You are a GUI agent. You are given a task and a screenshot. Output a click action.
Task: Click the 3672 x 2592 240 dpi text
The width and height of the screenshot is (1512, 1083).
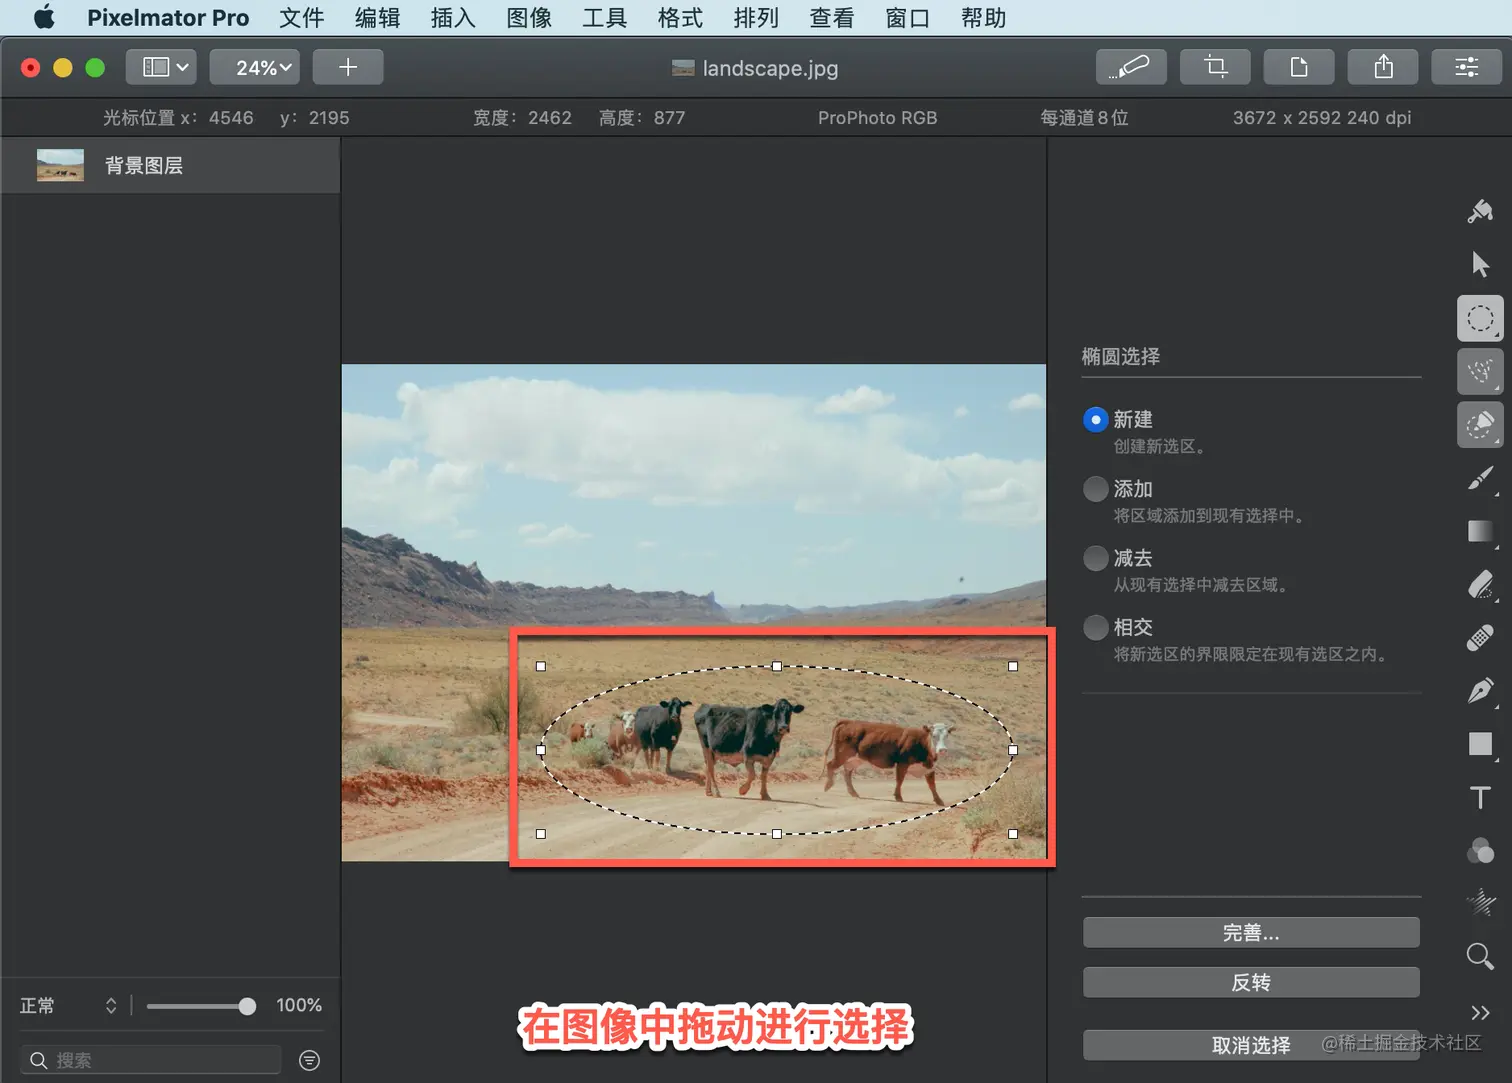tap(1322, 118)
